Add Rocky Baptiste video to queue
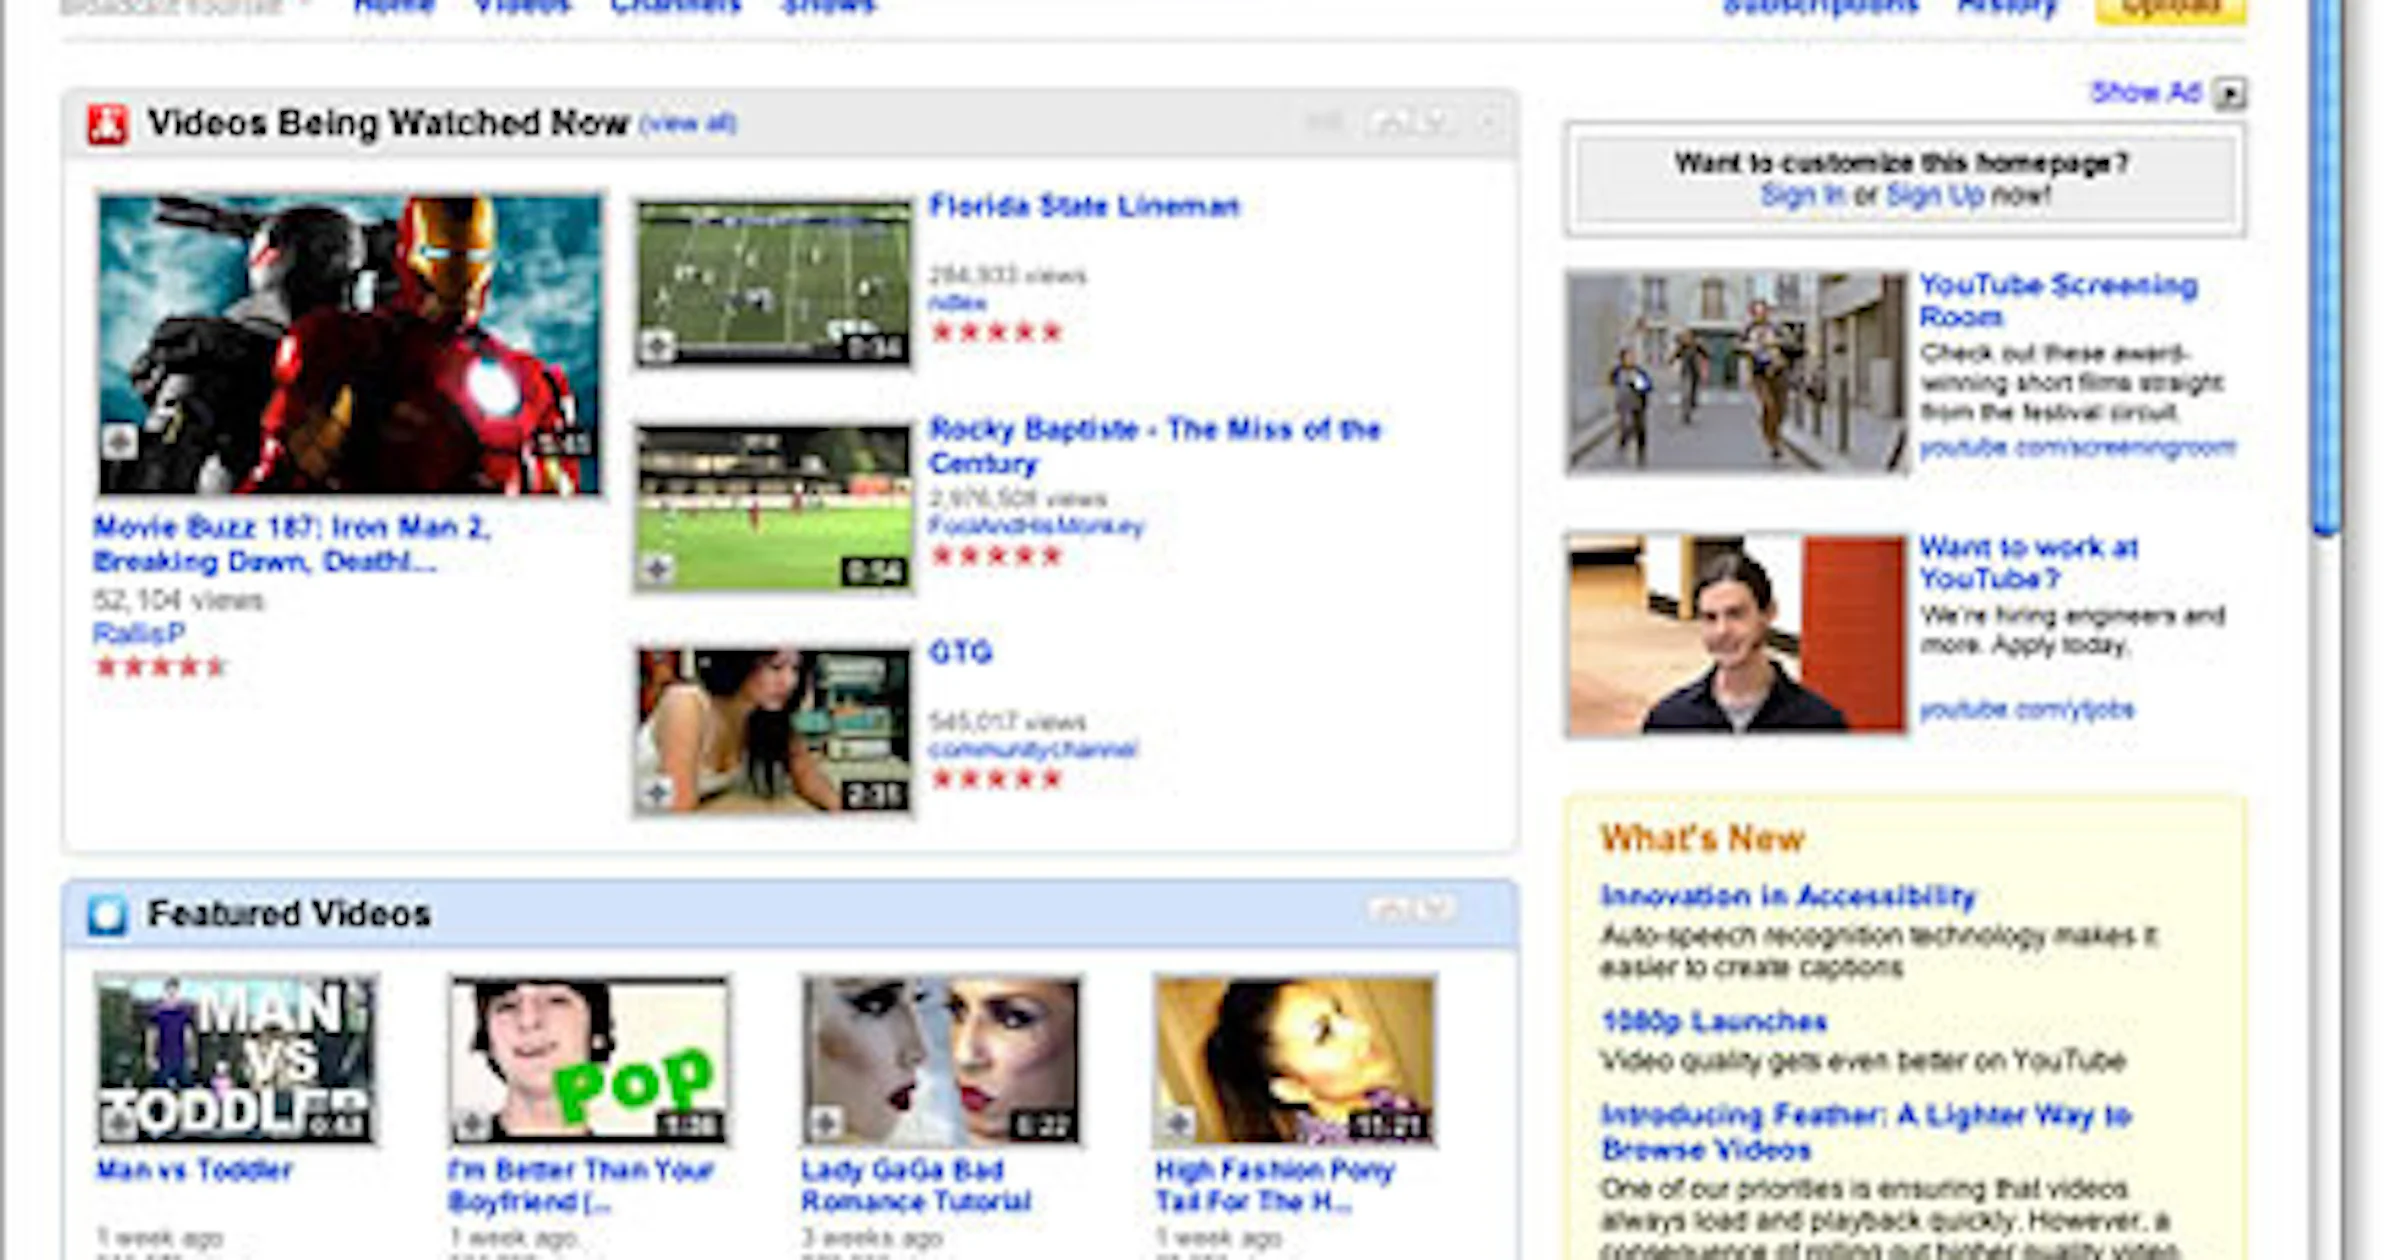The width and height of the screenshot is (2400, 1260). tap(657, 569)
